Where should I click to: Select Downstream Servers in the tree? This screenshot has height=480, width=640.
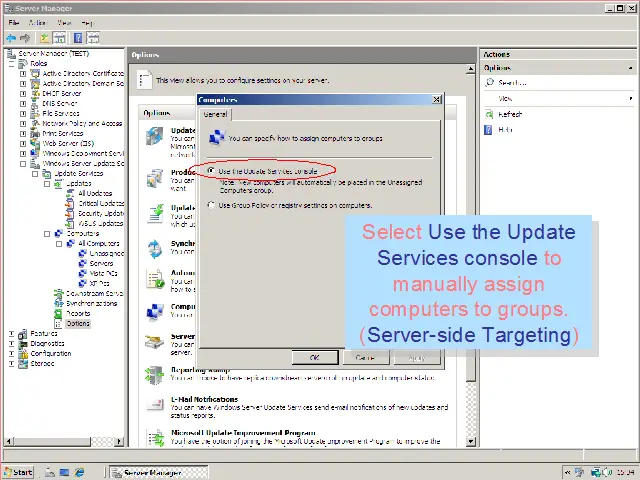point(94,293)
